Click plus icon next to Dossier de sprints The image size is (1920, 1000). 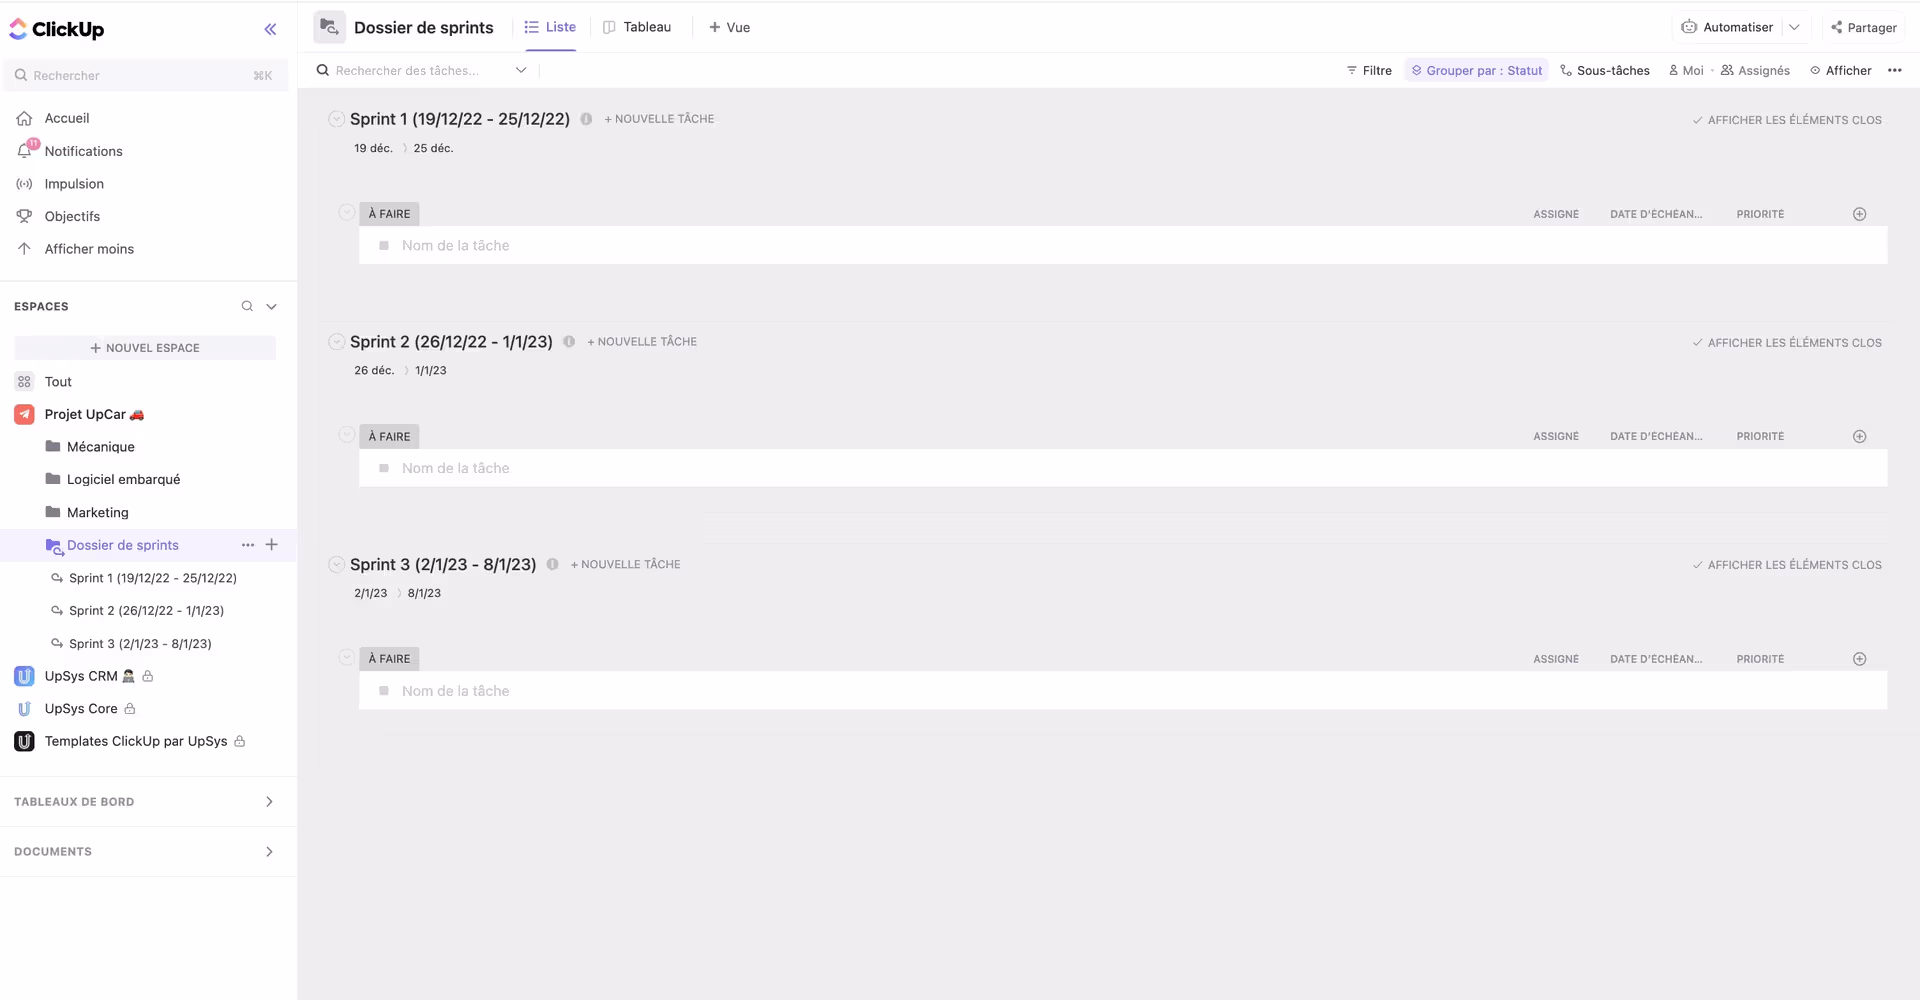[x=271, y=545]
